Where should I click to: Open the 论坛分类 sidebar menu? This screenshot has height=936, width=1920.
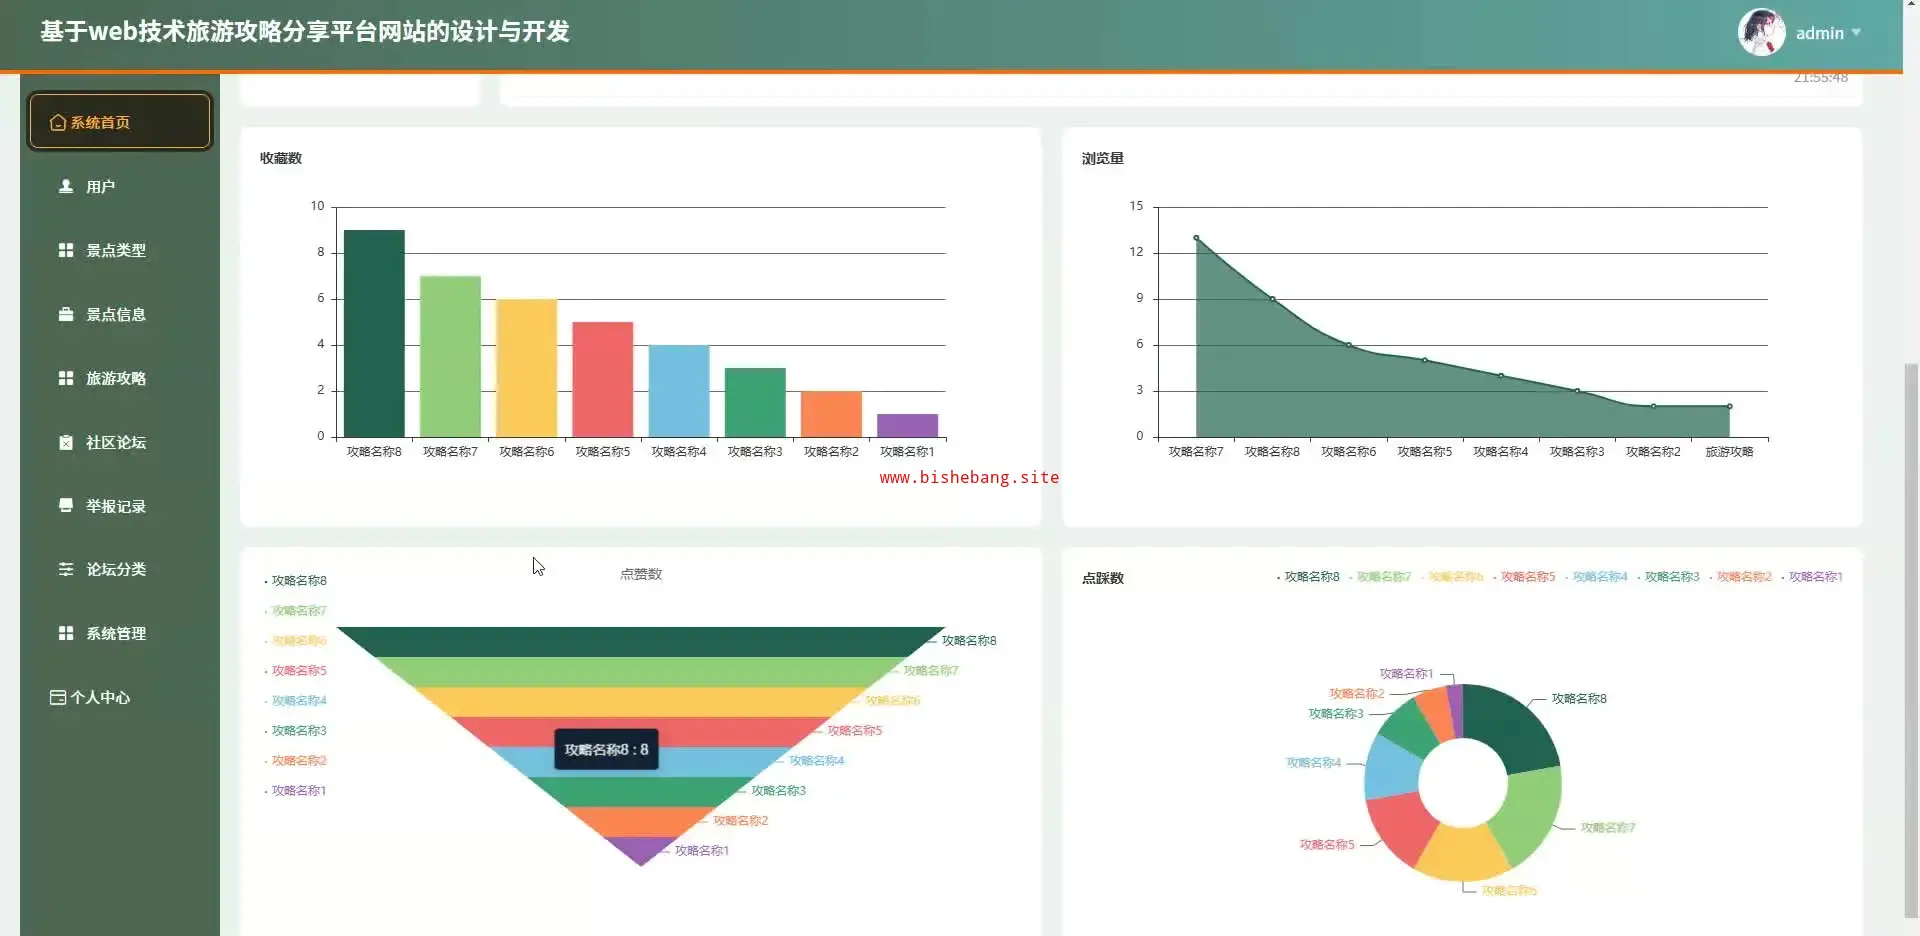[x=120, y=569]
